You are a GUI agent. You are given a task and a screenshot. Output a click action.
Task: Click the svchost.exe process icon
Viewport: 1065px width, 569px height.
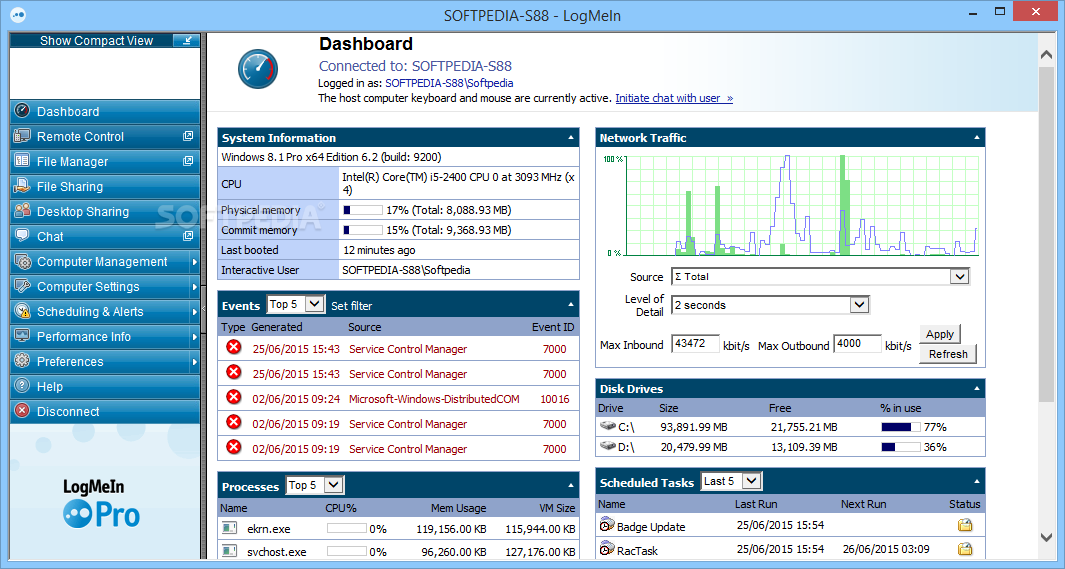tap(230, 551)
